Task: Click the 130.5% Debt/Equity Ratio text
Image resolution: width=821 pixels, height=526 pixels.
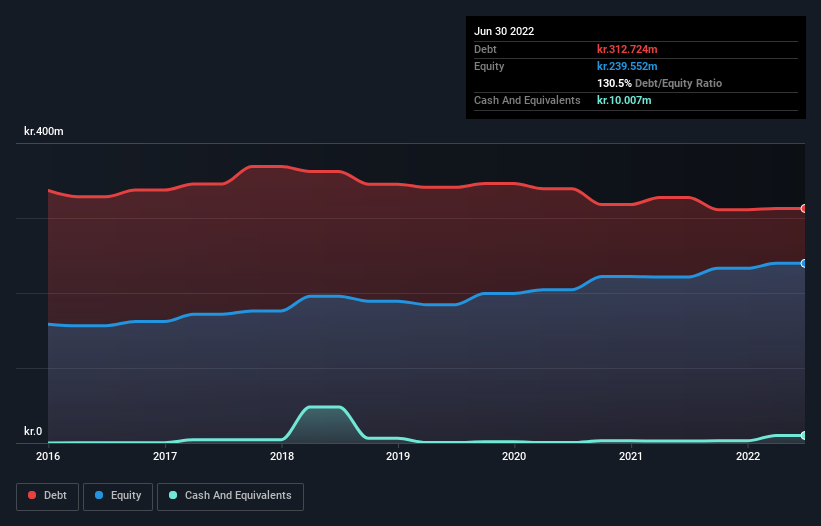Action: (x=659, y=83)
